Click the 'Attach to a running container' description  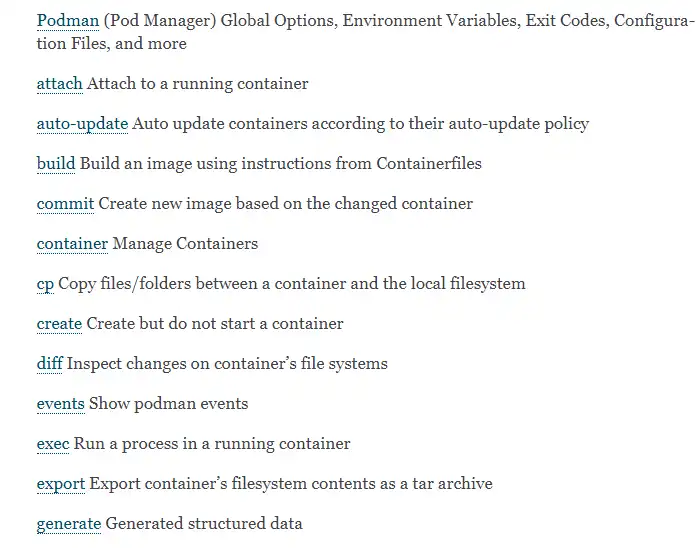point(198,84)
